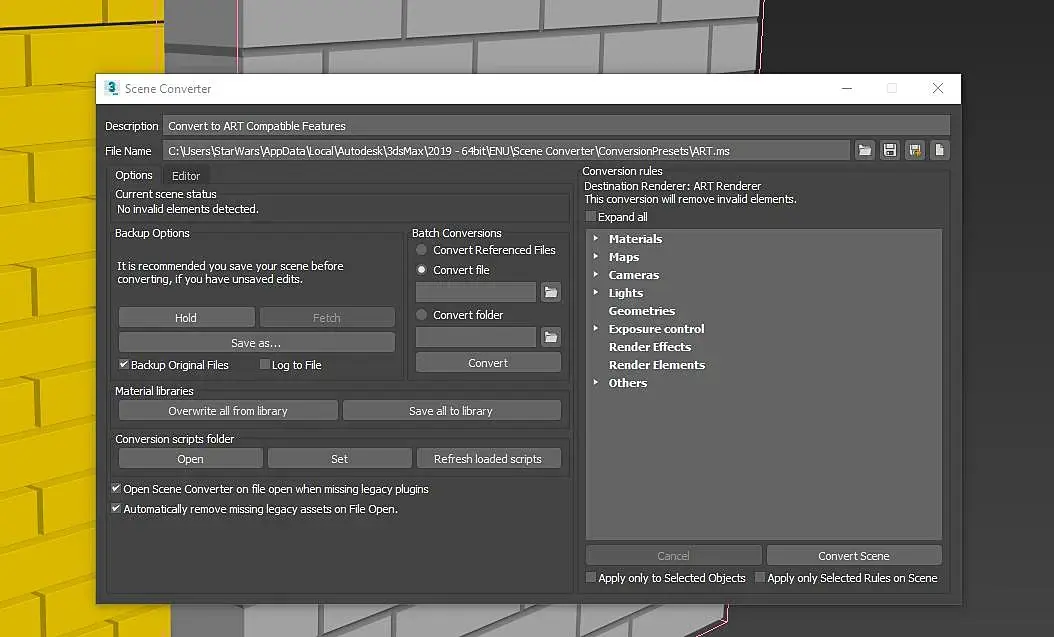The height and width of the screenshot is (637, 1054).
Task: Close the Scene Converter dialog
Action: pyautogui.click(x=938, y=89)
